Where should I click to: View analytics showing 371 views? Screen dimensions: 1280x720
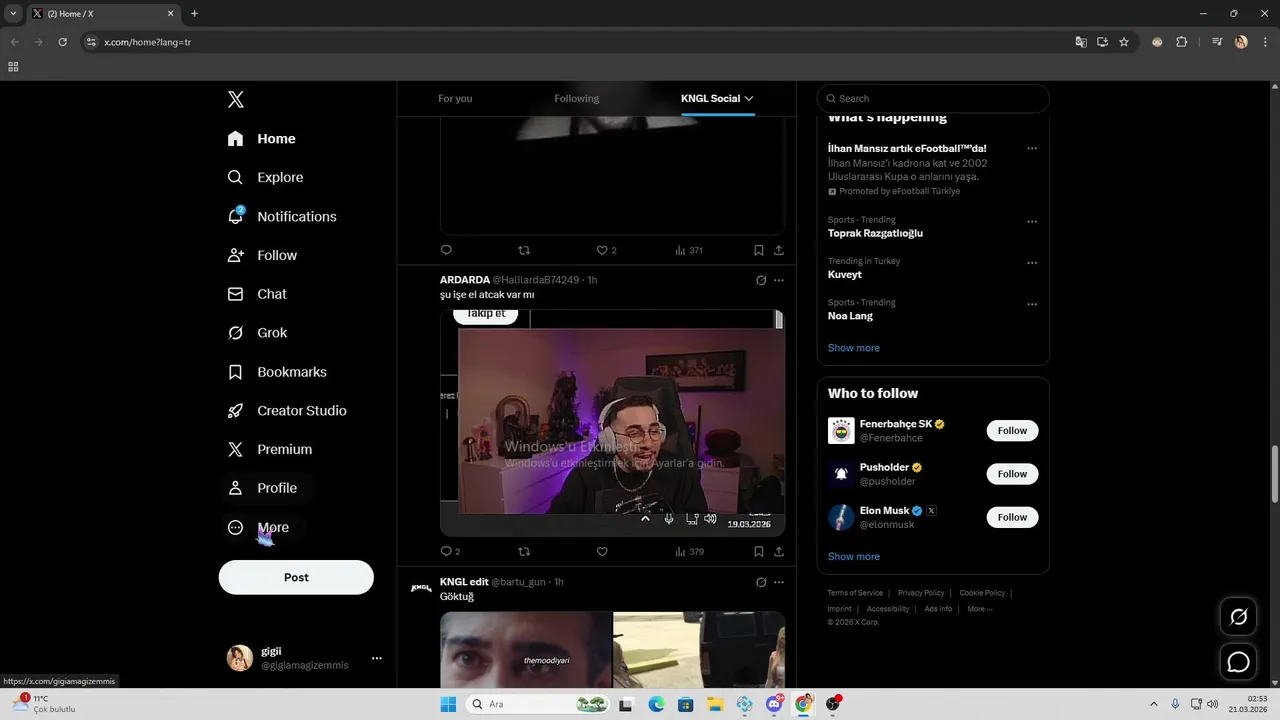[689, 250]
